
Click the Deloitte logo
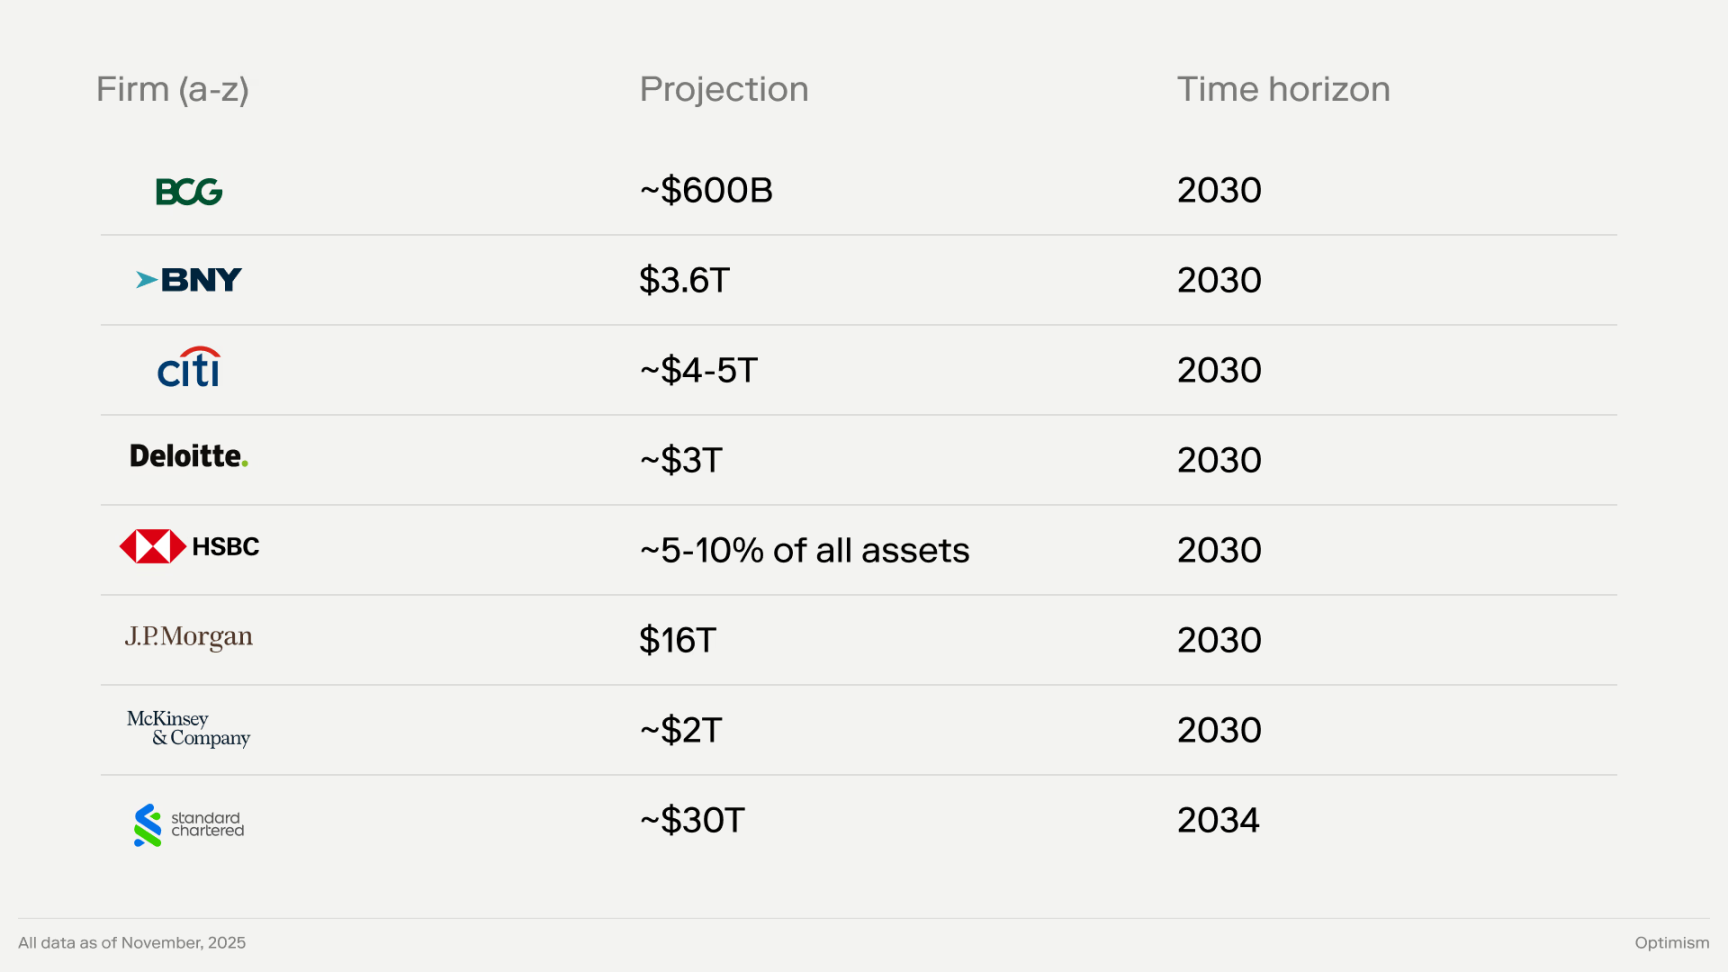pos(189,457)
